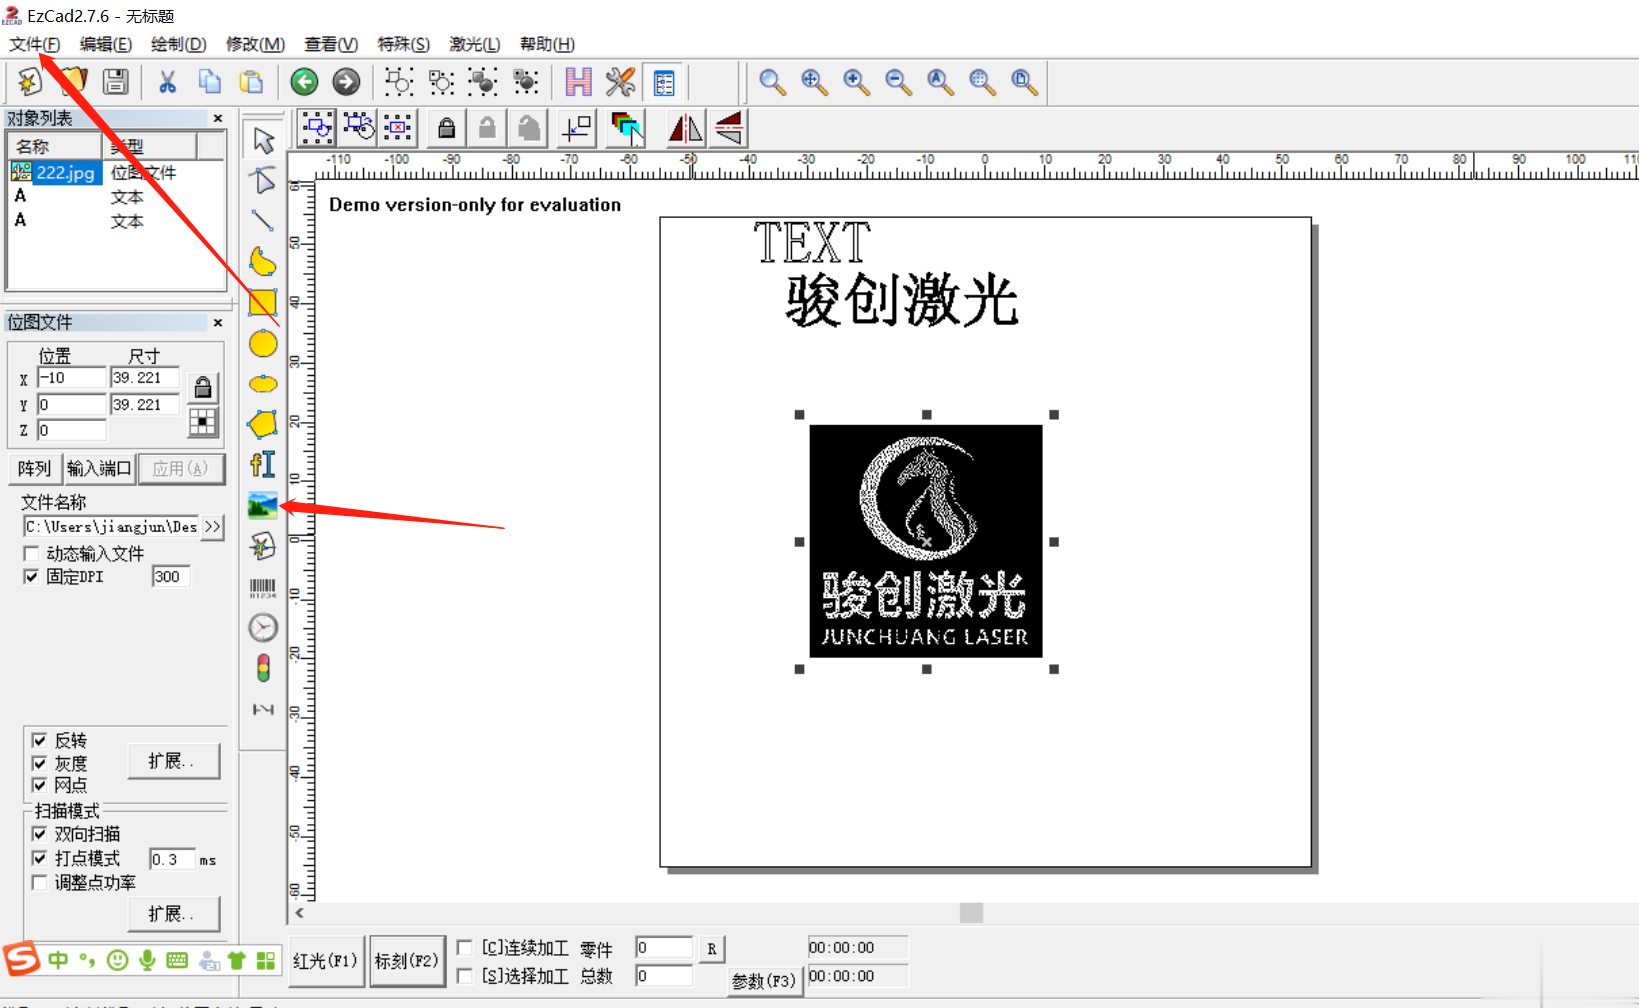1639x1008 pixels.
Task: Click the 参数(F3) button
Action: [764, 981]
